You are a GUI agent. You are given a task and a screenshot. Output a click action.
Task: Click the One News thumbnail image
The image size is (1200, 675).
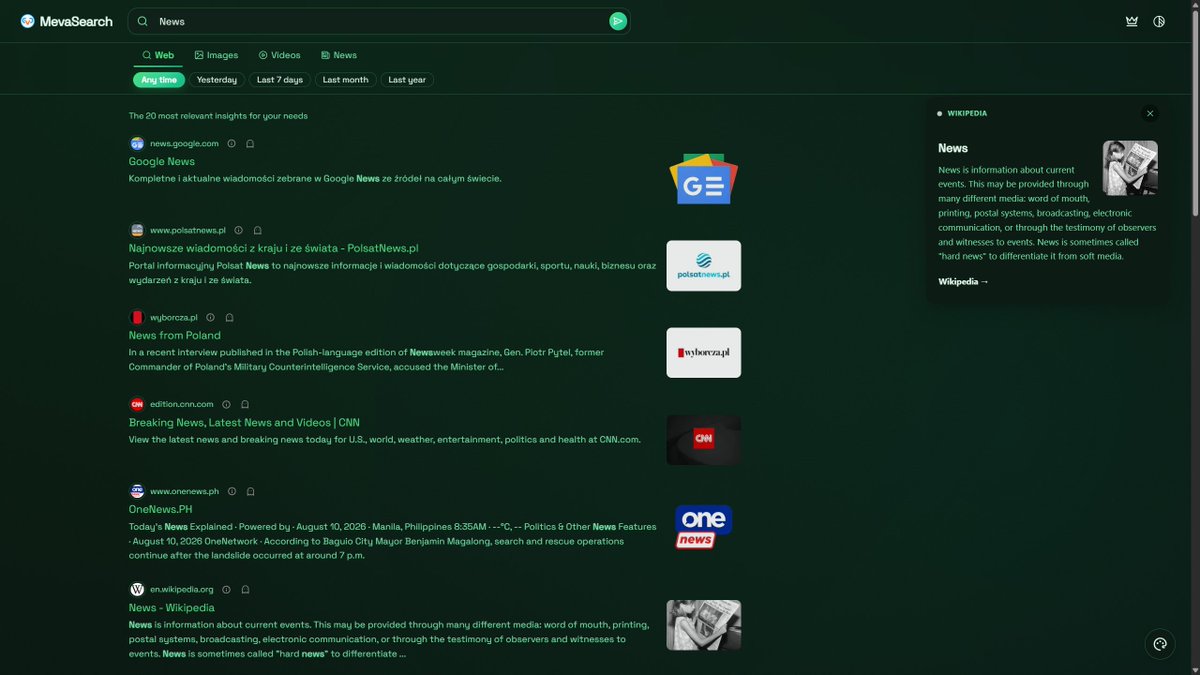[704, 527]
